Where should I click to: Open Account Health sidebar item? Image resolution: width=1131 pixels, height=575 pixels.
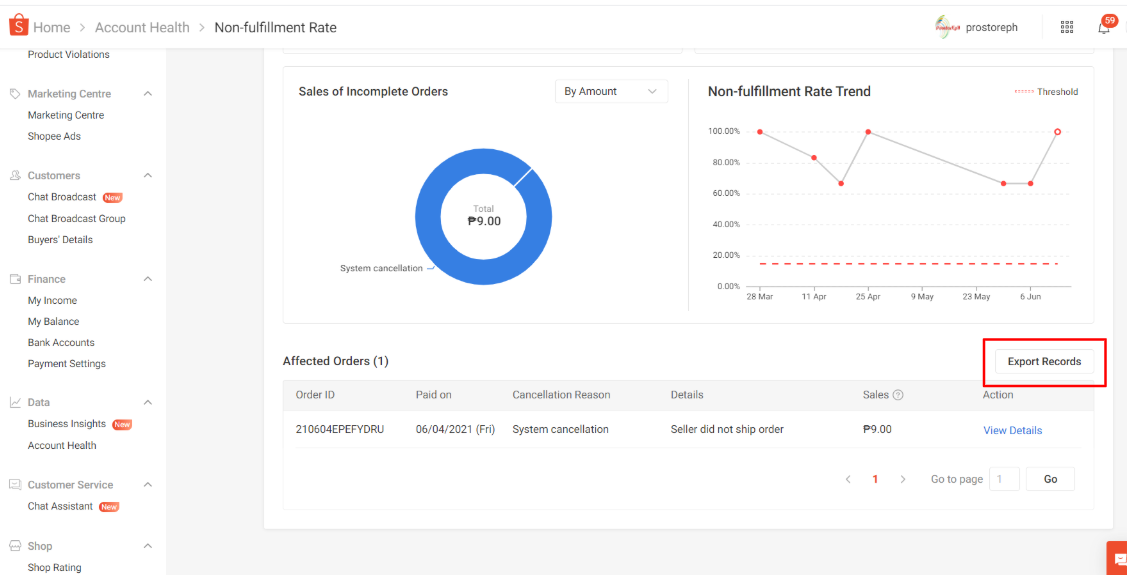click(x=62, y=445)
